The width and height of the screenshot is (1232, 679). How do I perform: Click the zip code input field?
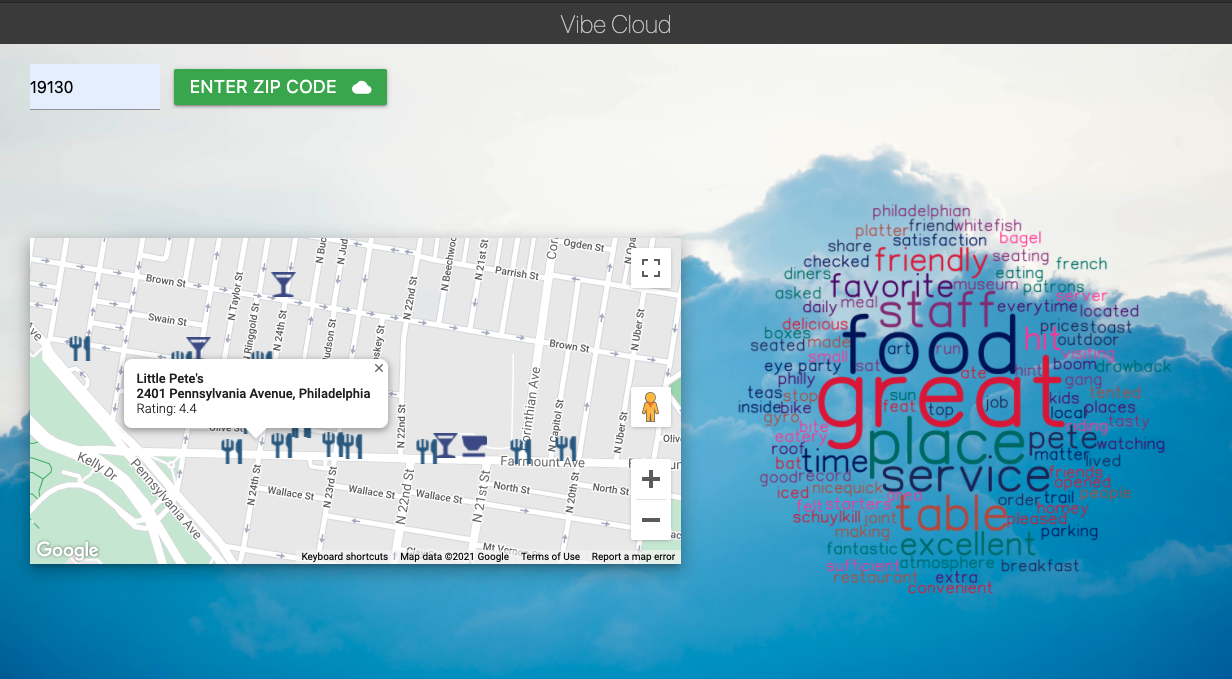coord(94,87)
